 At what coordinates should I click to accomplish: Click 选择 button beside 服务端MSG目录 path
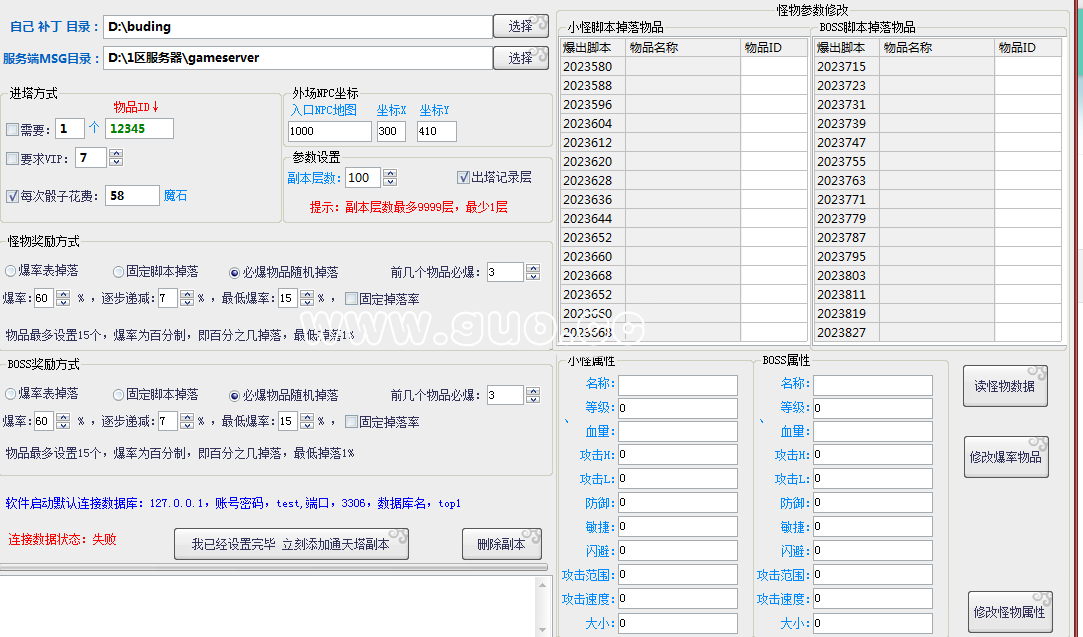point(520,58)
